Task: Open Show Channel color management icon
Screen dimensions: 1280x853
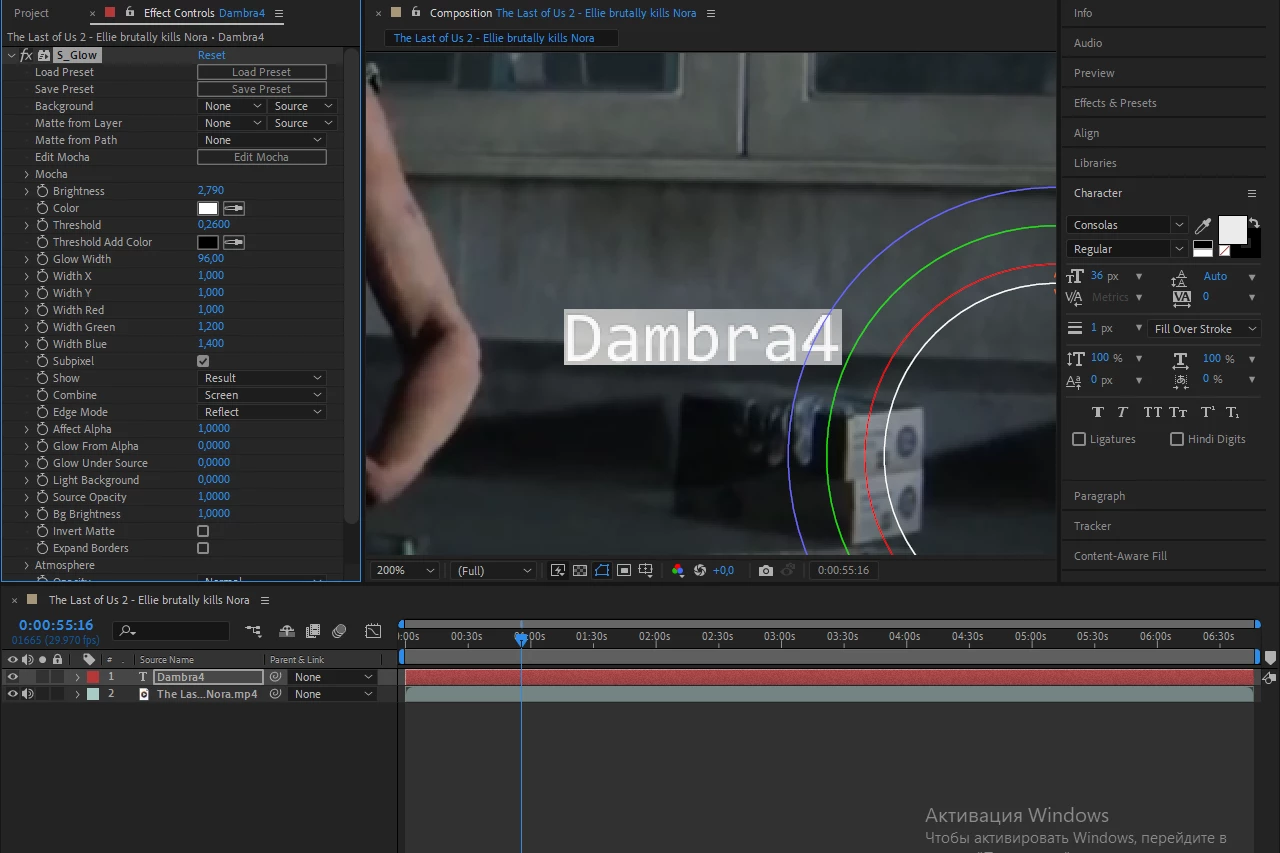Action: (x=678, y=570)
